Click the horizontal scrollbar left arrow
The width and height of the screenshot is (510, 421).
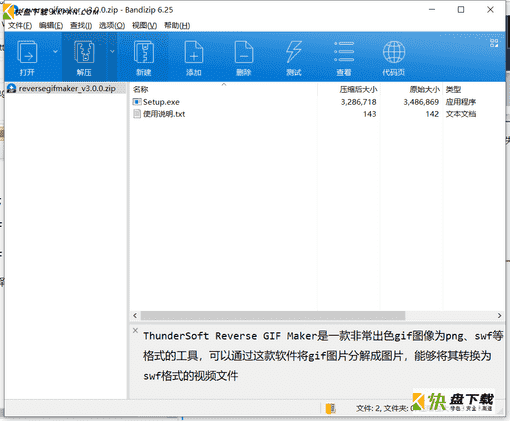[x=135, y=315]
